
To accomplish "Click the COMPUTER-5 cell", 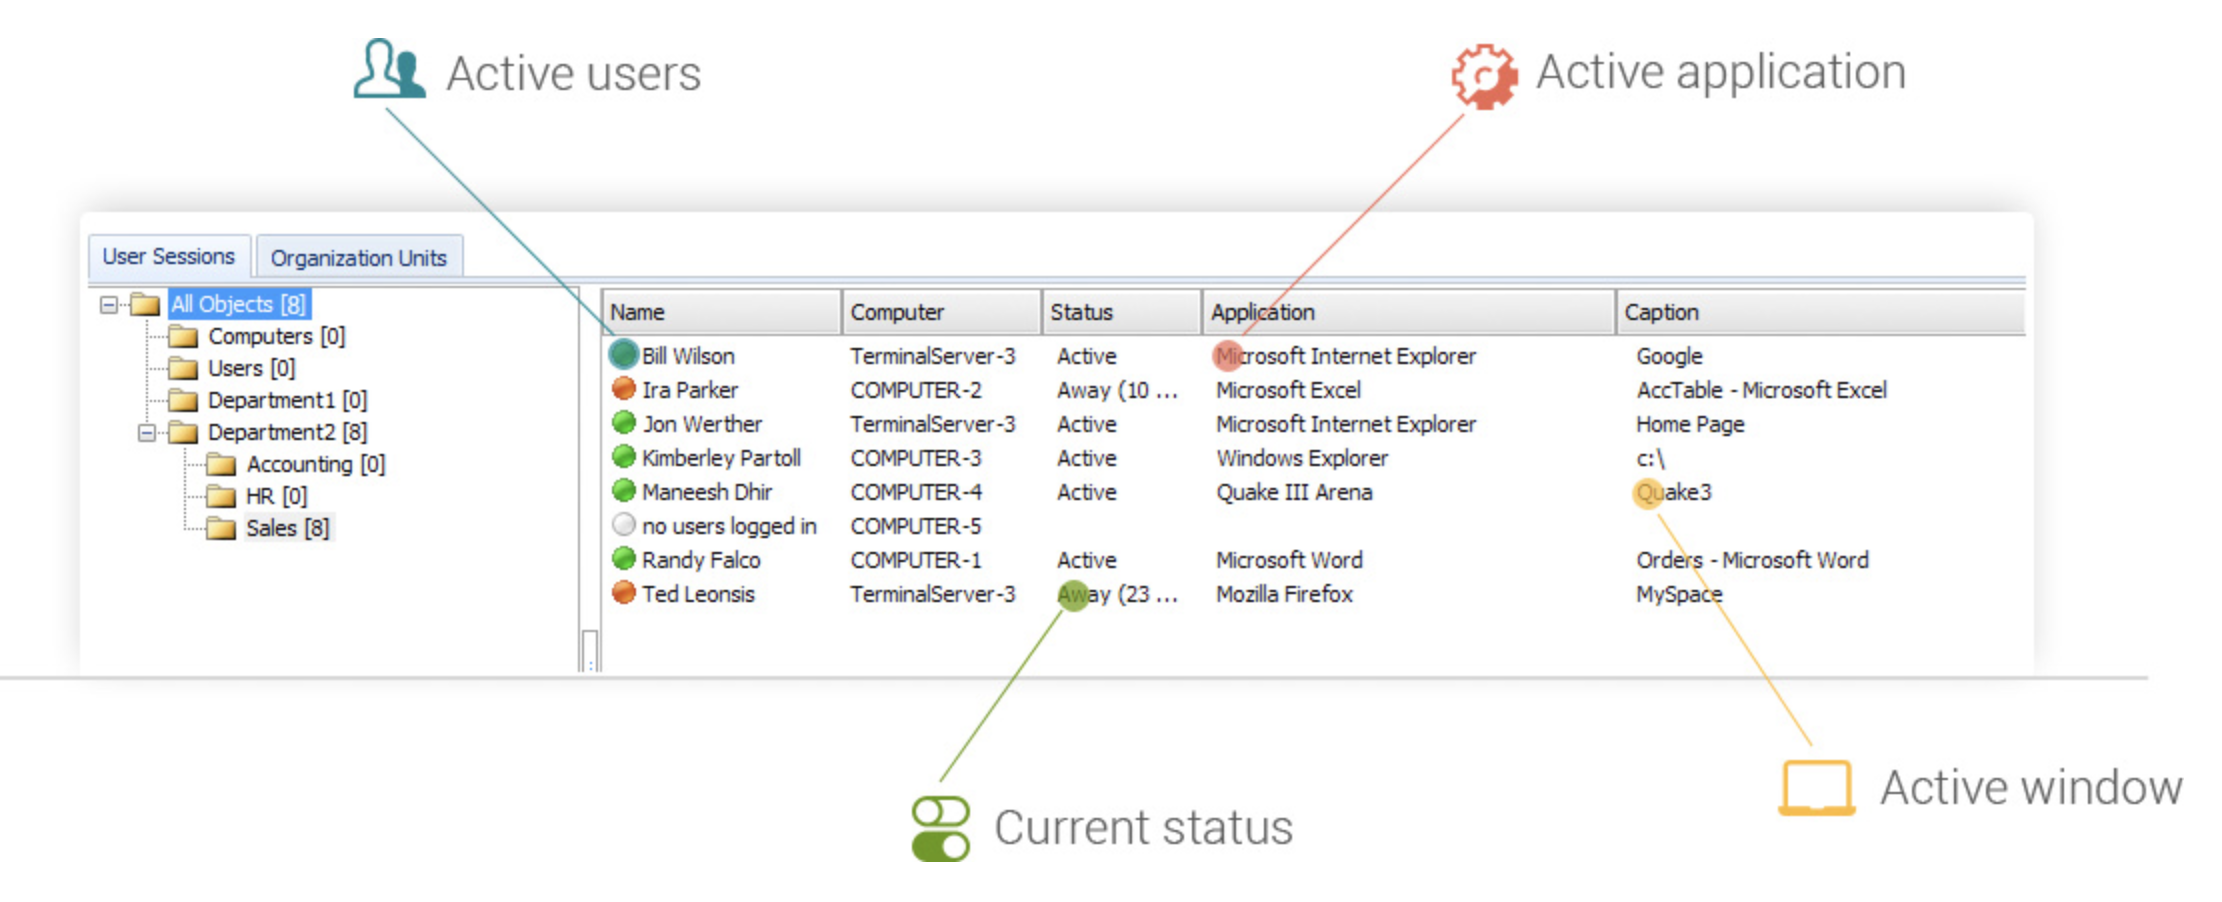I will point(916,526).
